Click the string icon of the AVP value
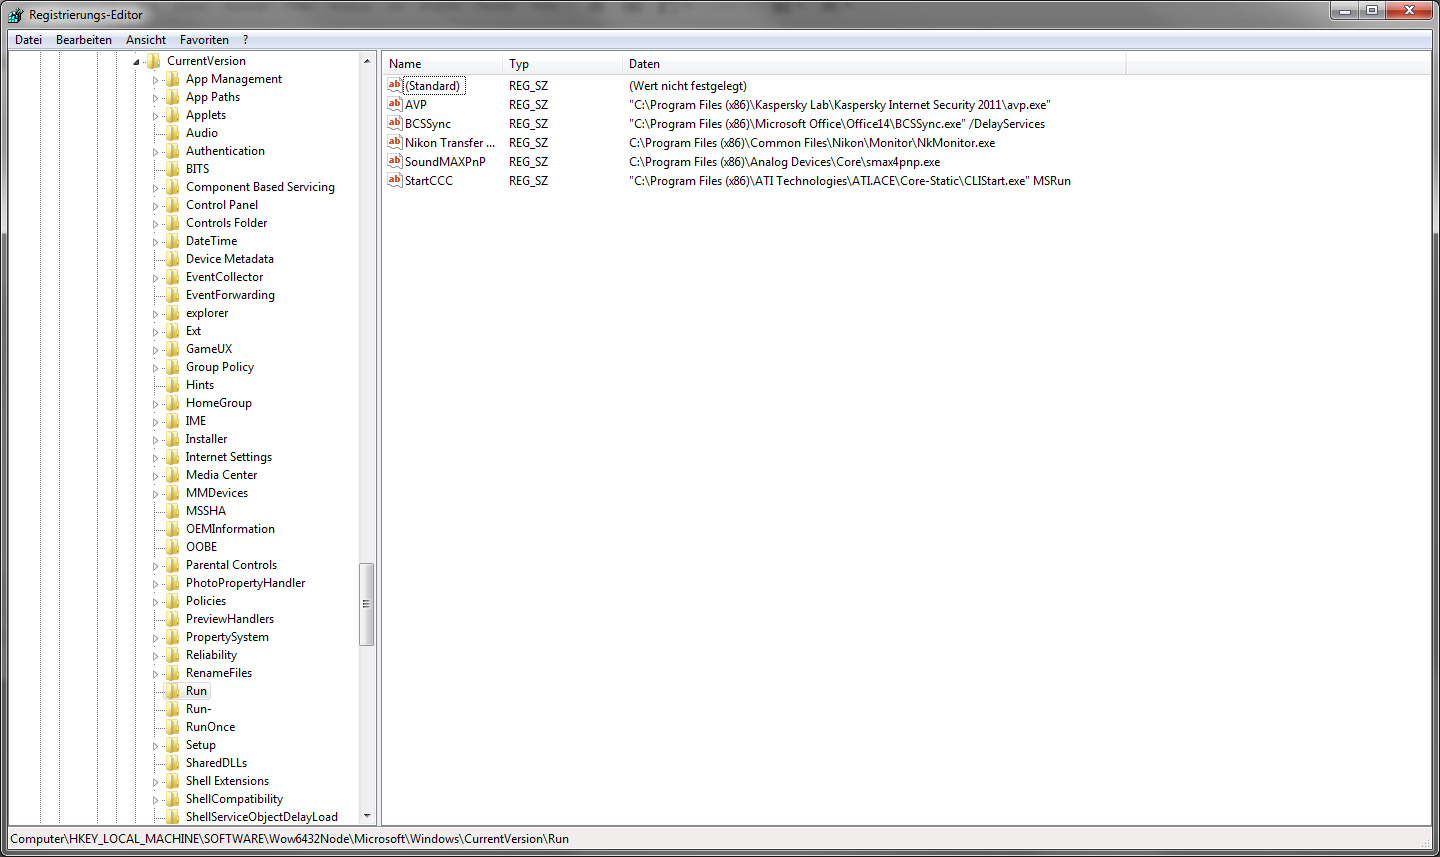This screenshot has width=1440, height=857. [394, 104]
